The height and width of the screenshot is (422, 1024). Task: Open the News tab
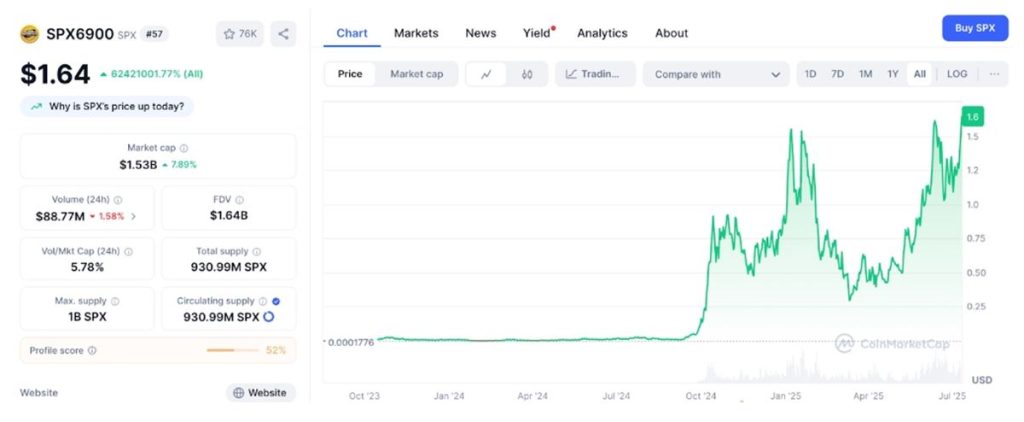pyautogui.click(x=481, y=33)
